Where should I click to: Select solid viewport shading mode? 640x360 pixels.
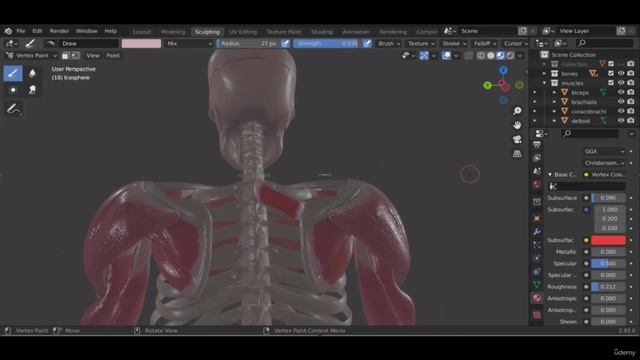pos(491,56)
